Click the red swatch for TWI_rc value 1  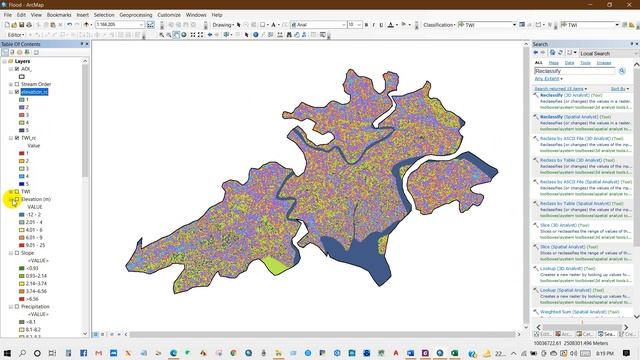[x=22, y=153]
